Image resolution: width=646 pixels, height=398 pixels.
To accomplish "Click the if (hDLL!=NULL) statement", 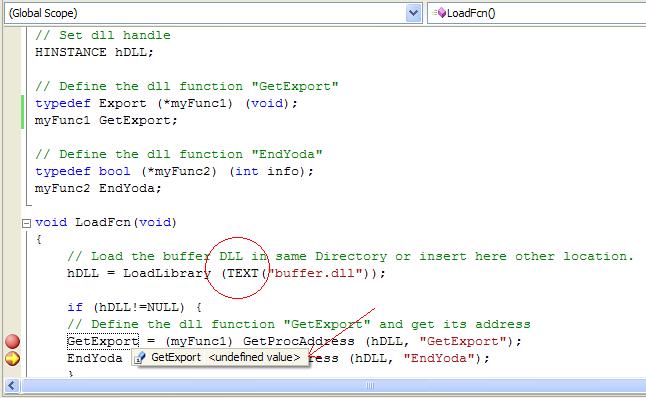I will coord(134,307).
